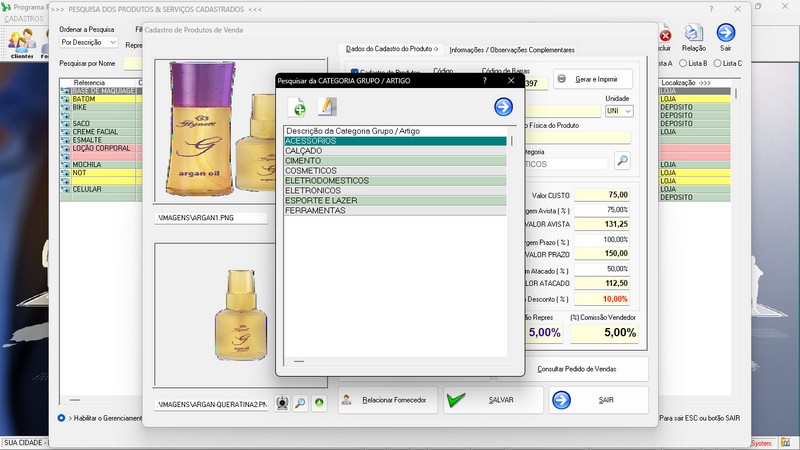
Task: Open the Por Descrição sort dropdown
Action: (x=88, y=43)
